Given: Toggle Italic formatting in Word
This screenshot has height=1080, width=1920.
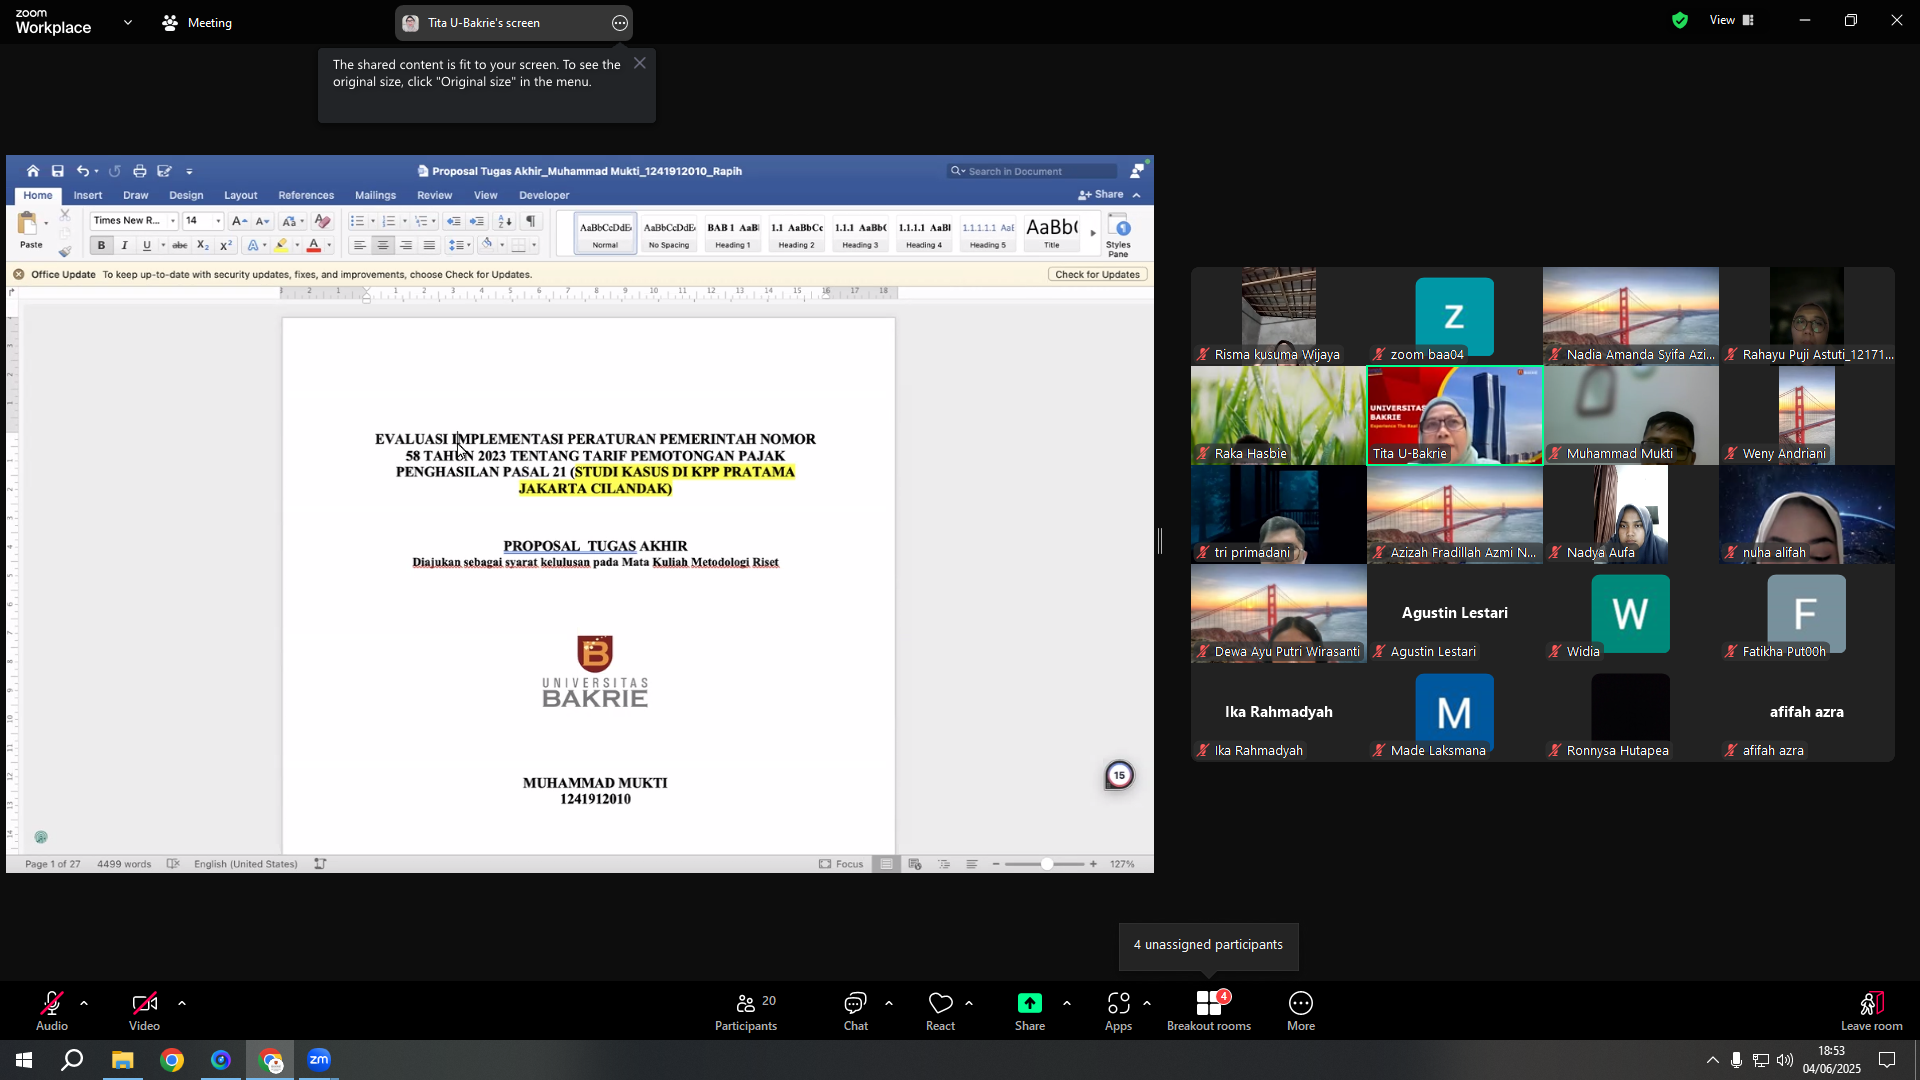Looking at the screenshot, I should click(124, 245).
